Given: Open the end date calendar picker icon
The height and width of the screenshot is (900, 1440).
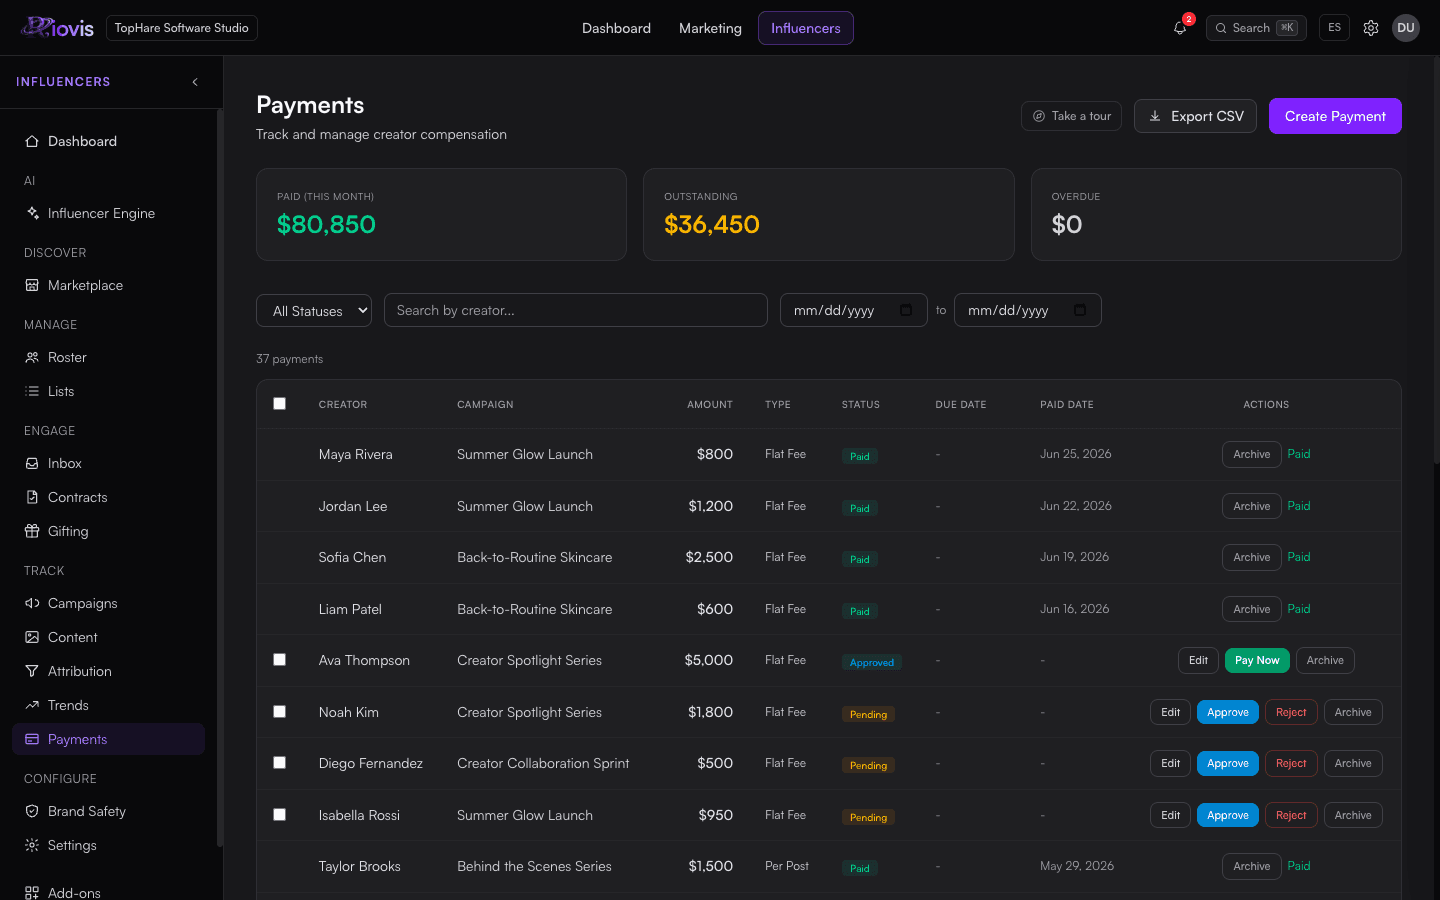Looking at the screenshot, I should [1080, 310].
